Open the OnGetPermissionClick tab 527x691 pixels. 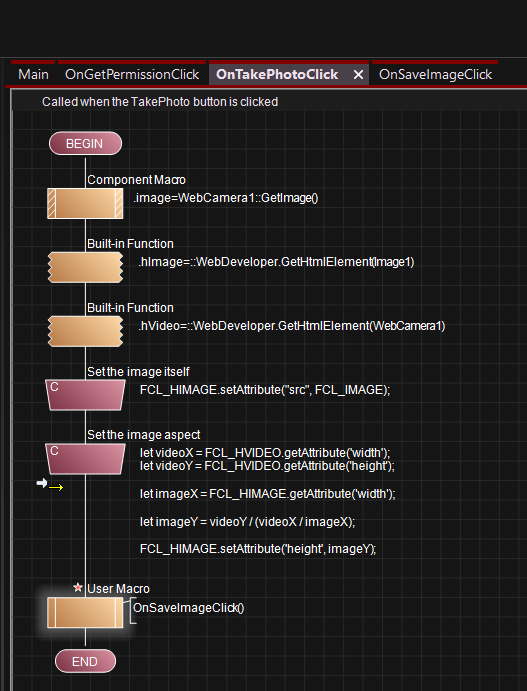(x=132, y=74)
